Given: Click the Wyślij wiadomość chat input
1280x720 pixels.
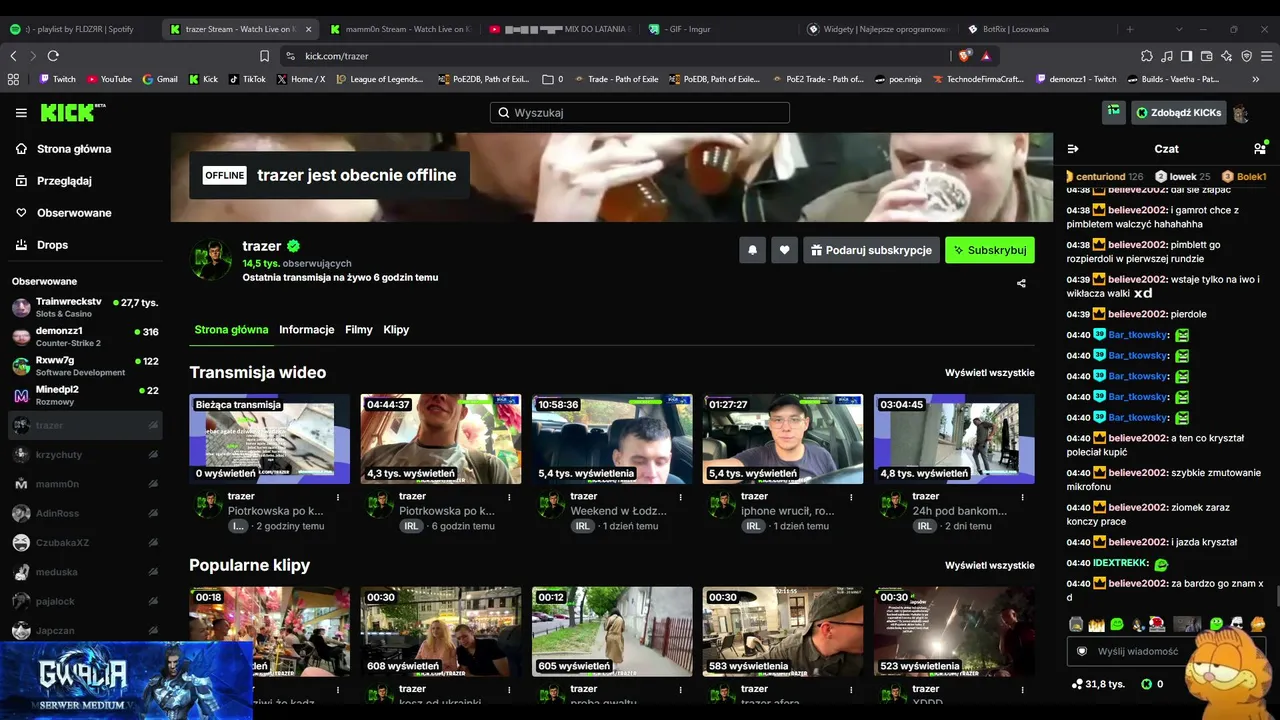Looking at the screenshot, I should coord(1166,651).
